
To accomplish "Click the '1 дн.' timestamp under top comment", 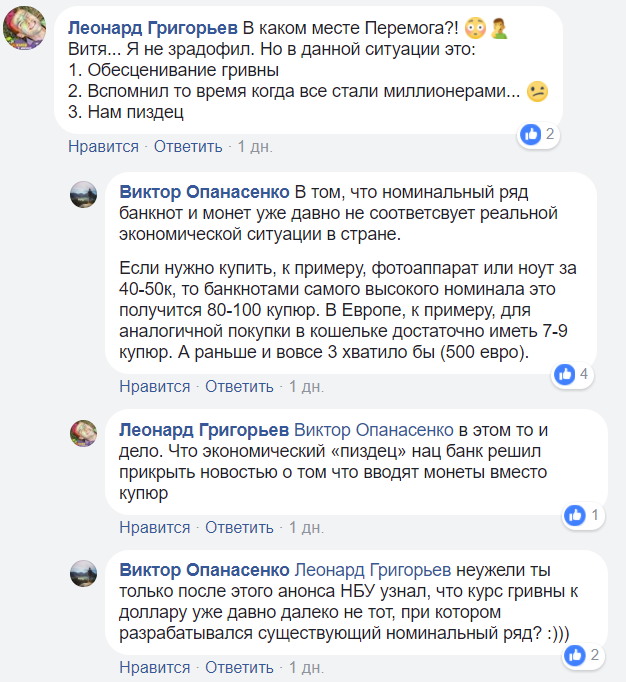I will pos(255,147).
